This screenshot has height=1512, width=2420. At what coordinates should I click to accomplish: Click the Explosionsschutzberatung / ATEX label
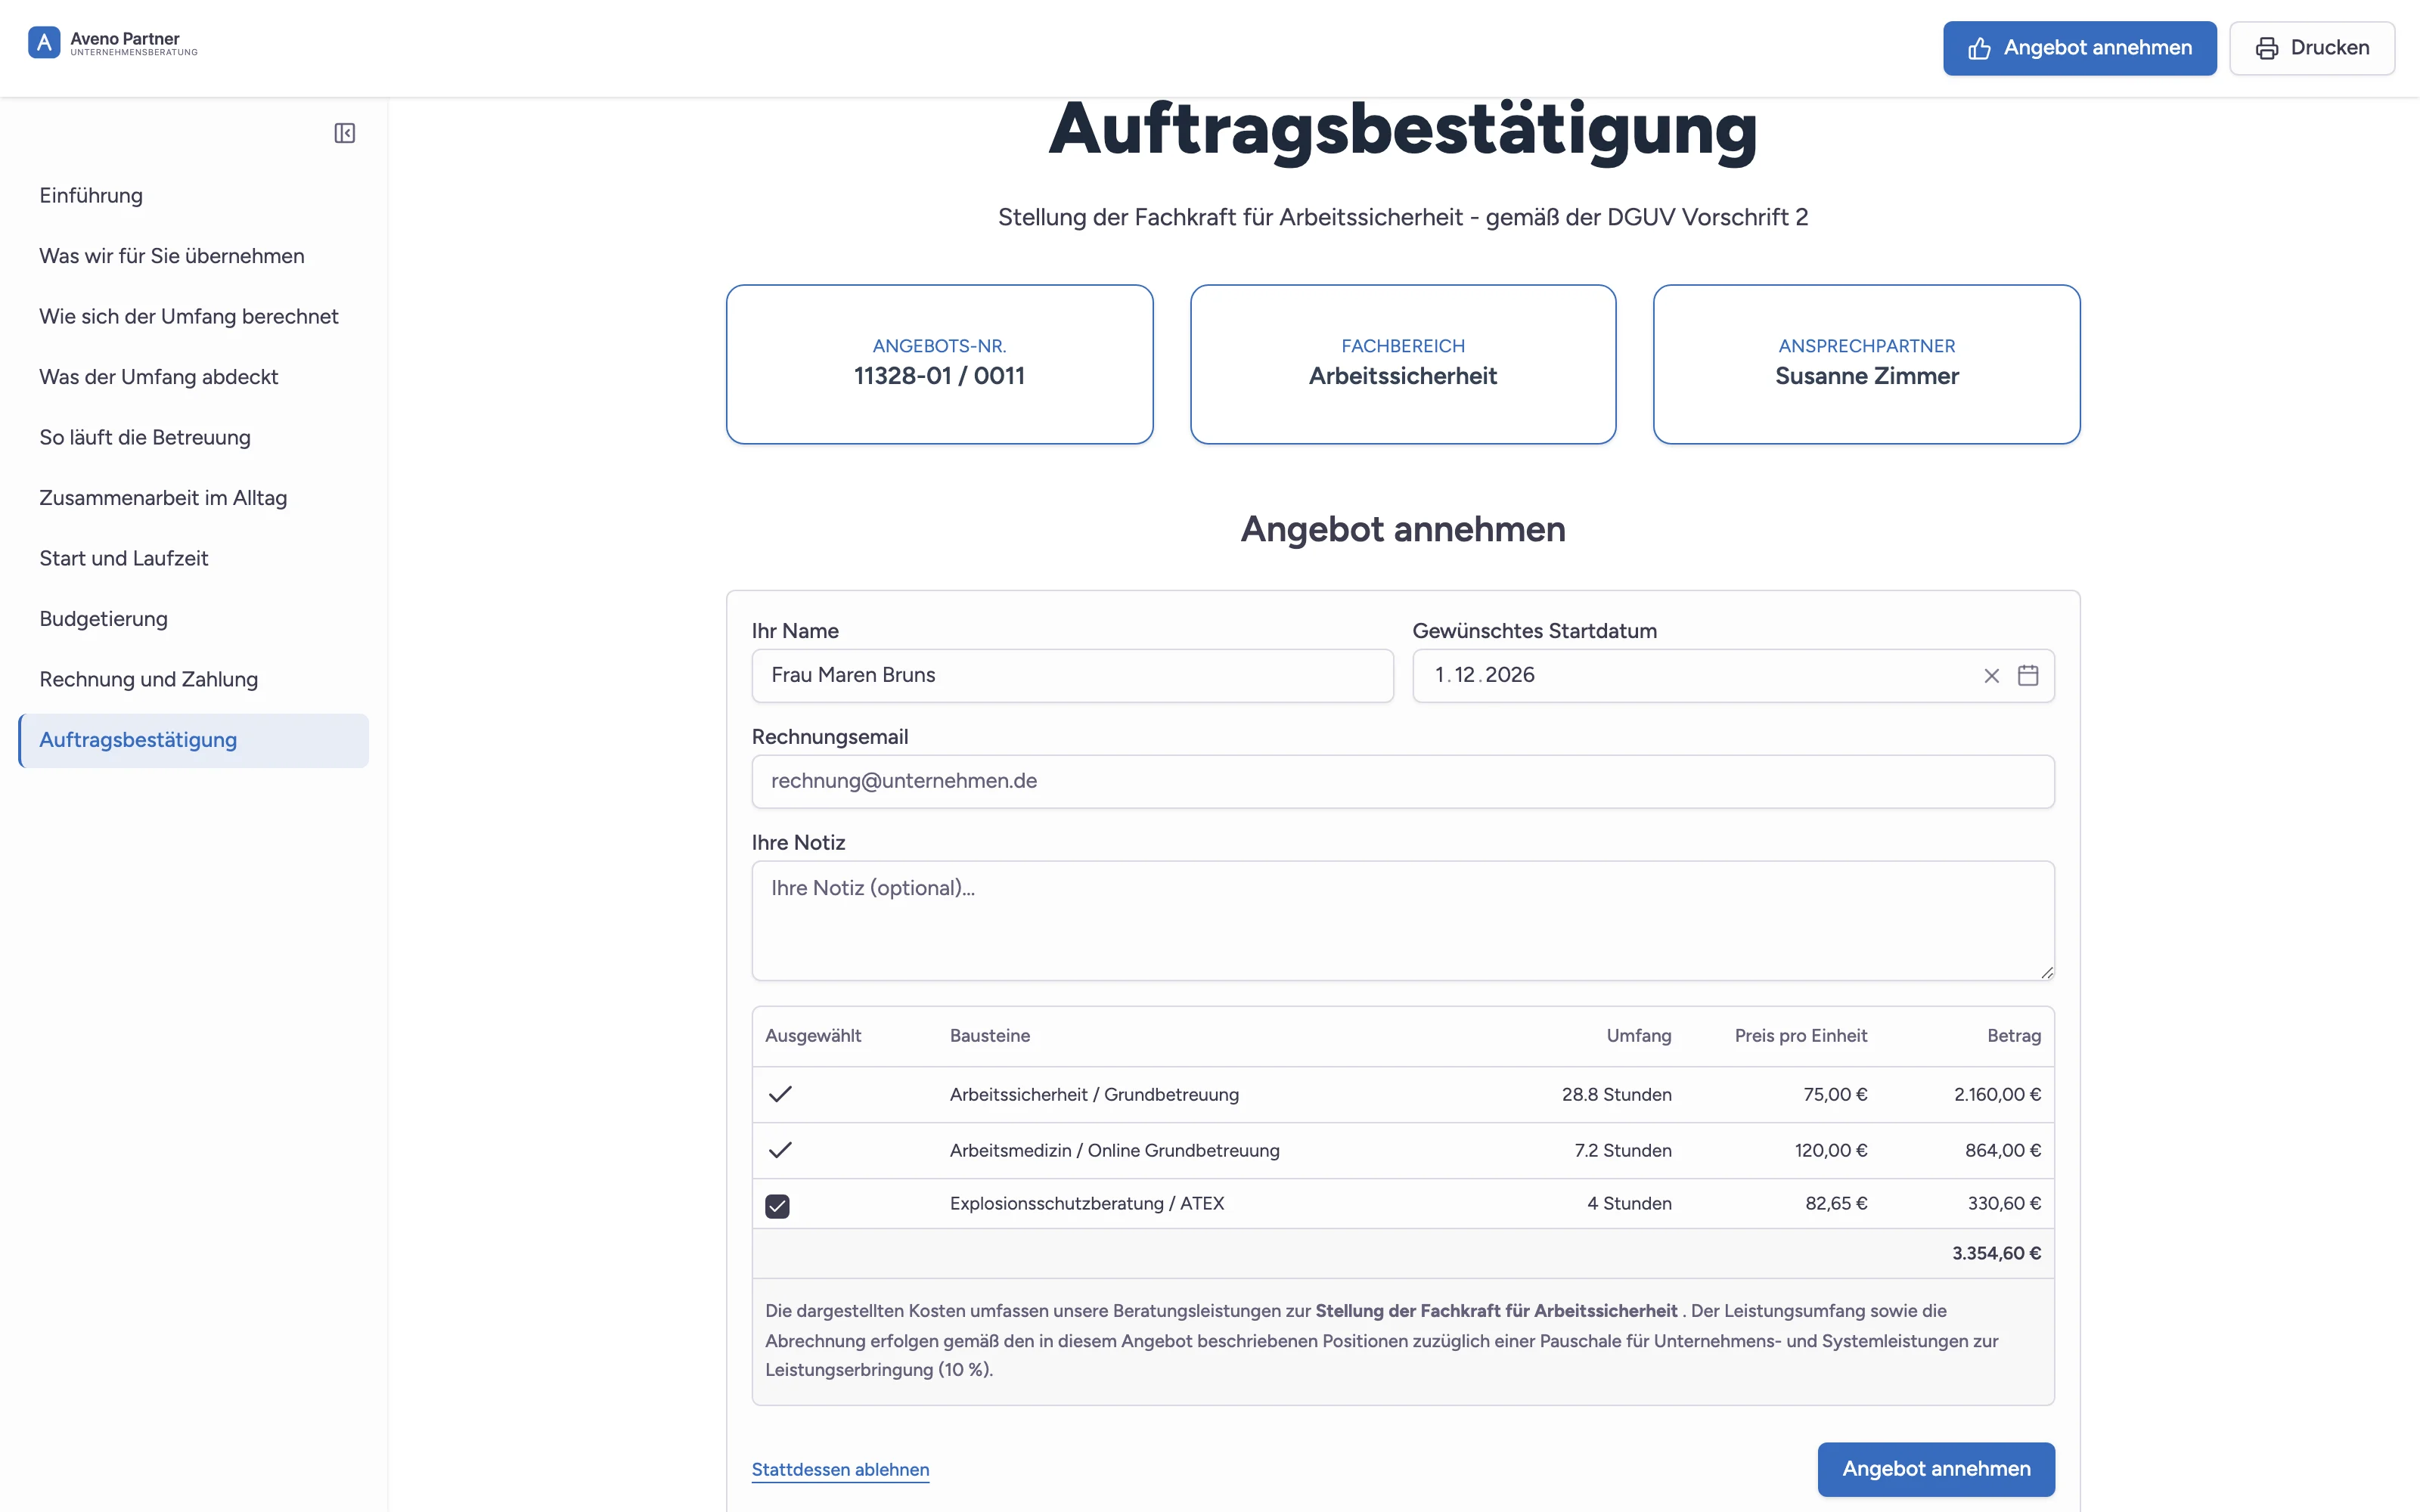[1086, 1204]
